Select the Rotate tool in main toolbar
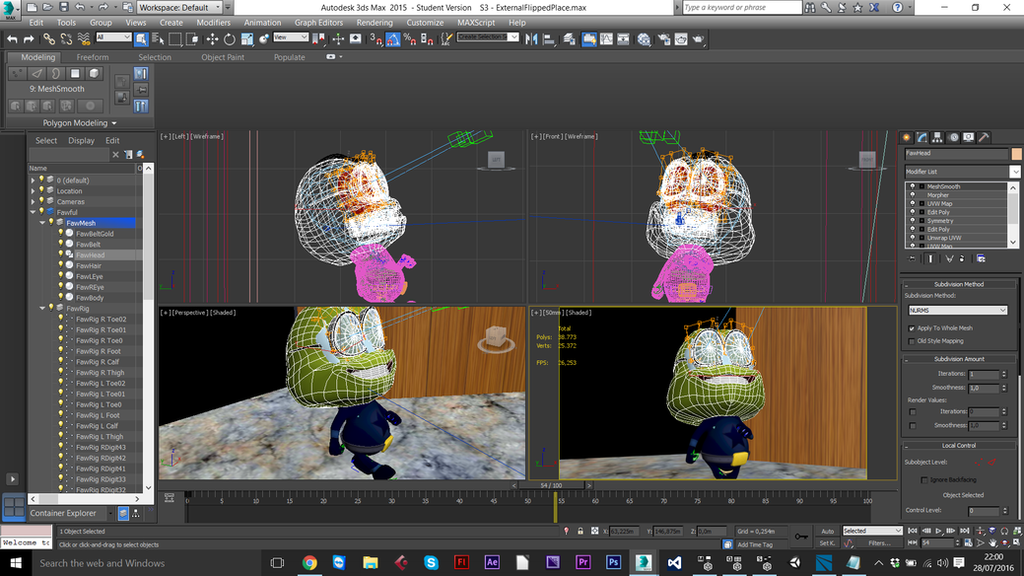Image resolution: width=1024 pixels, height=576 pixels. coord(229,39)
